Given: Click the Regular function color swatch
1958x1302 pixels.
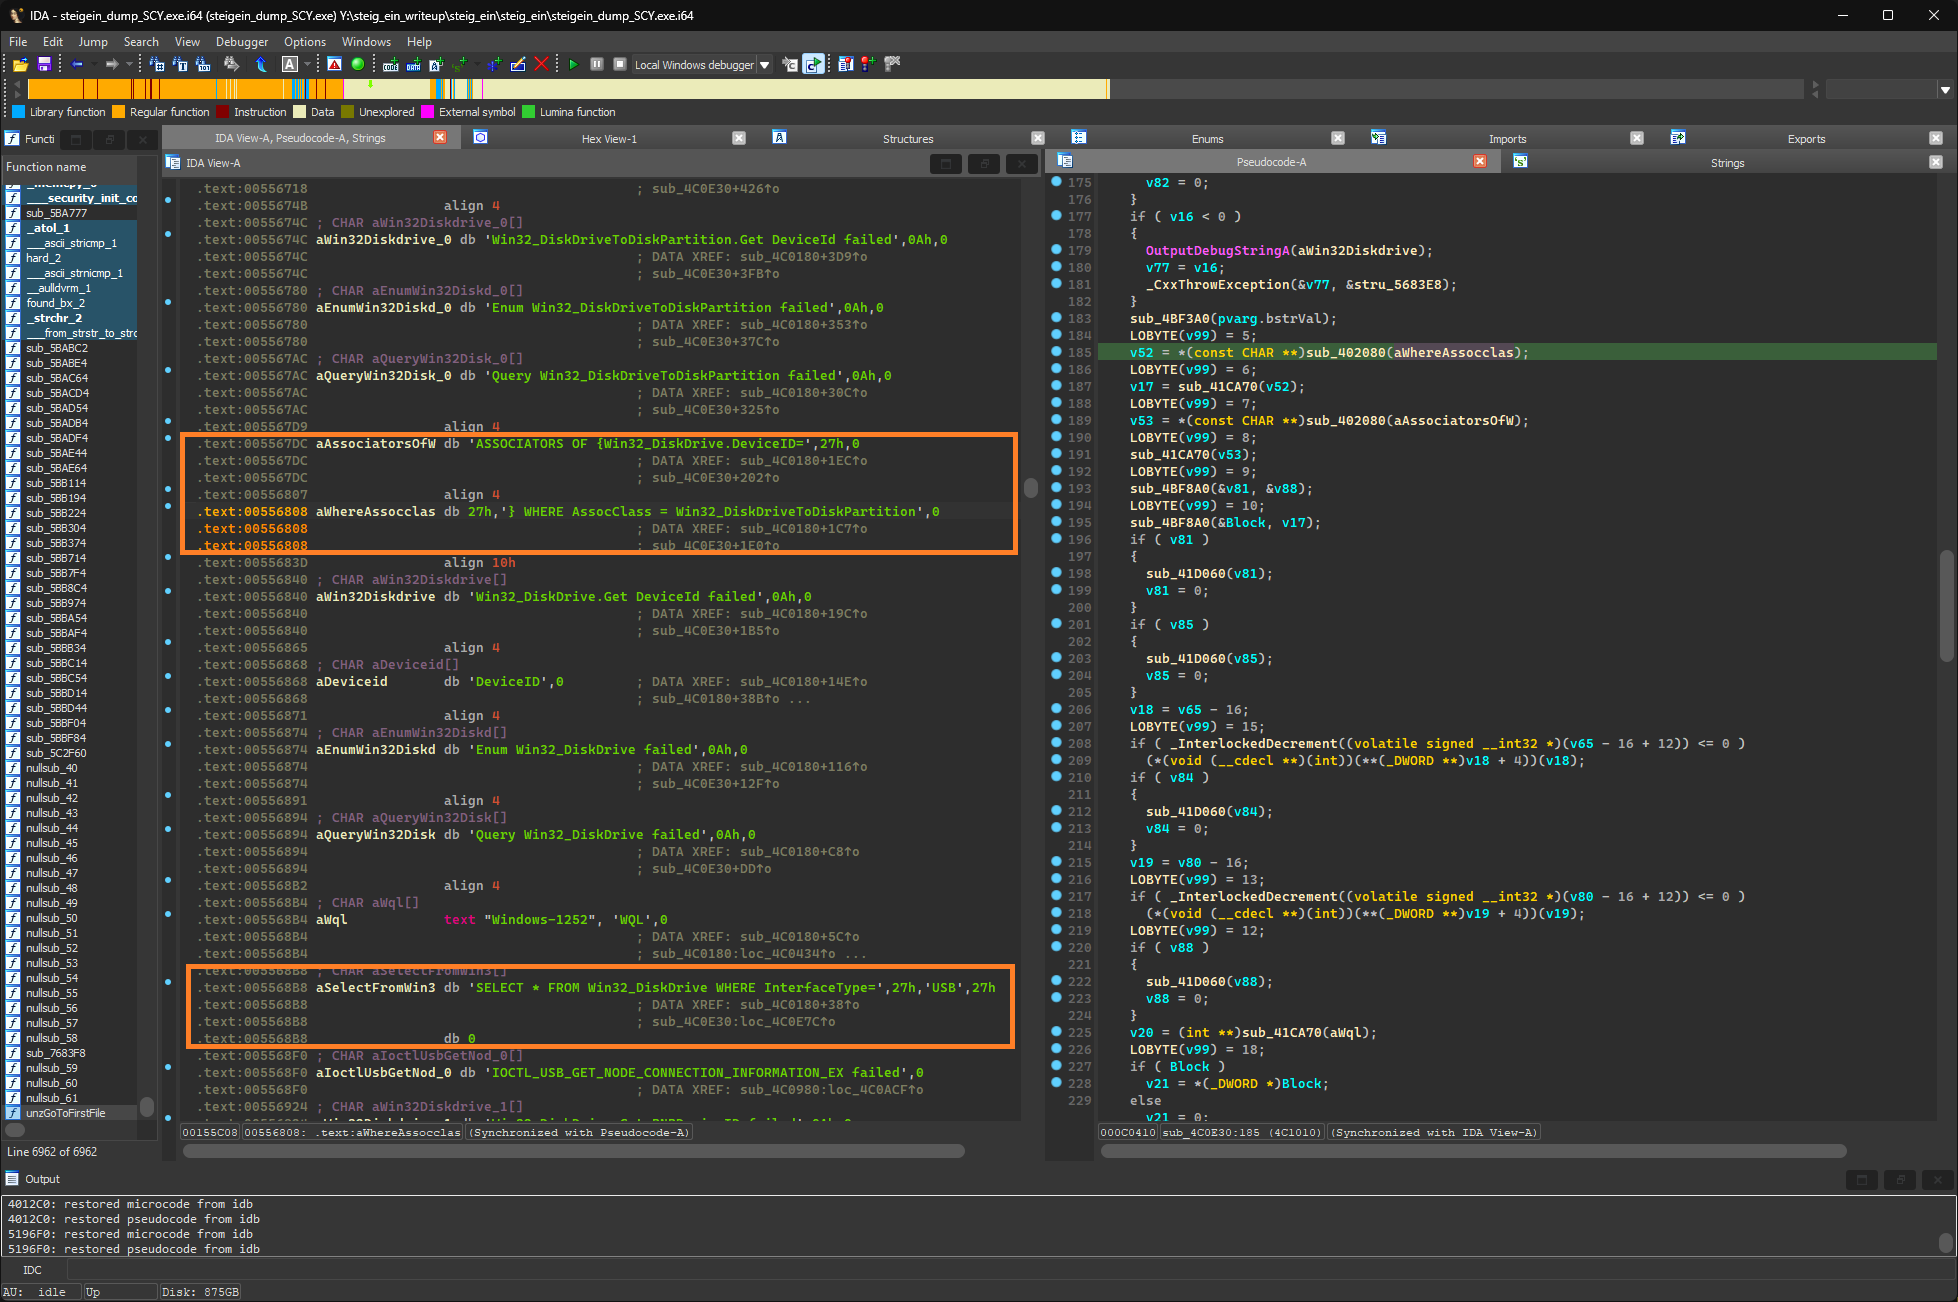Looking at the screenshot, I should coord(119,112).
